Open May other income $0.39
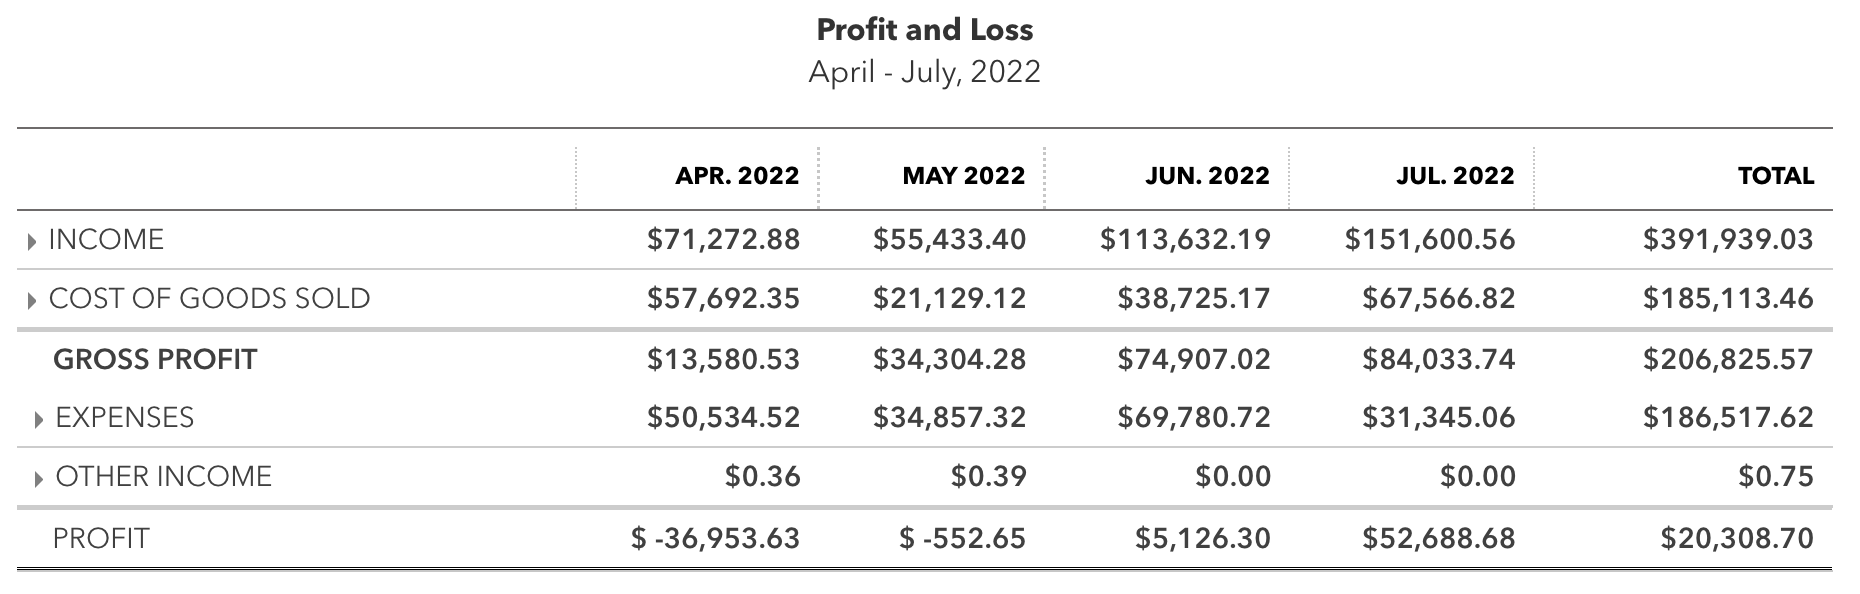The width and height of the screenshot is (1860, 594). tap(989, 476)
